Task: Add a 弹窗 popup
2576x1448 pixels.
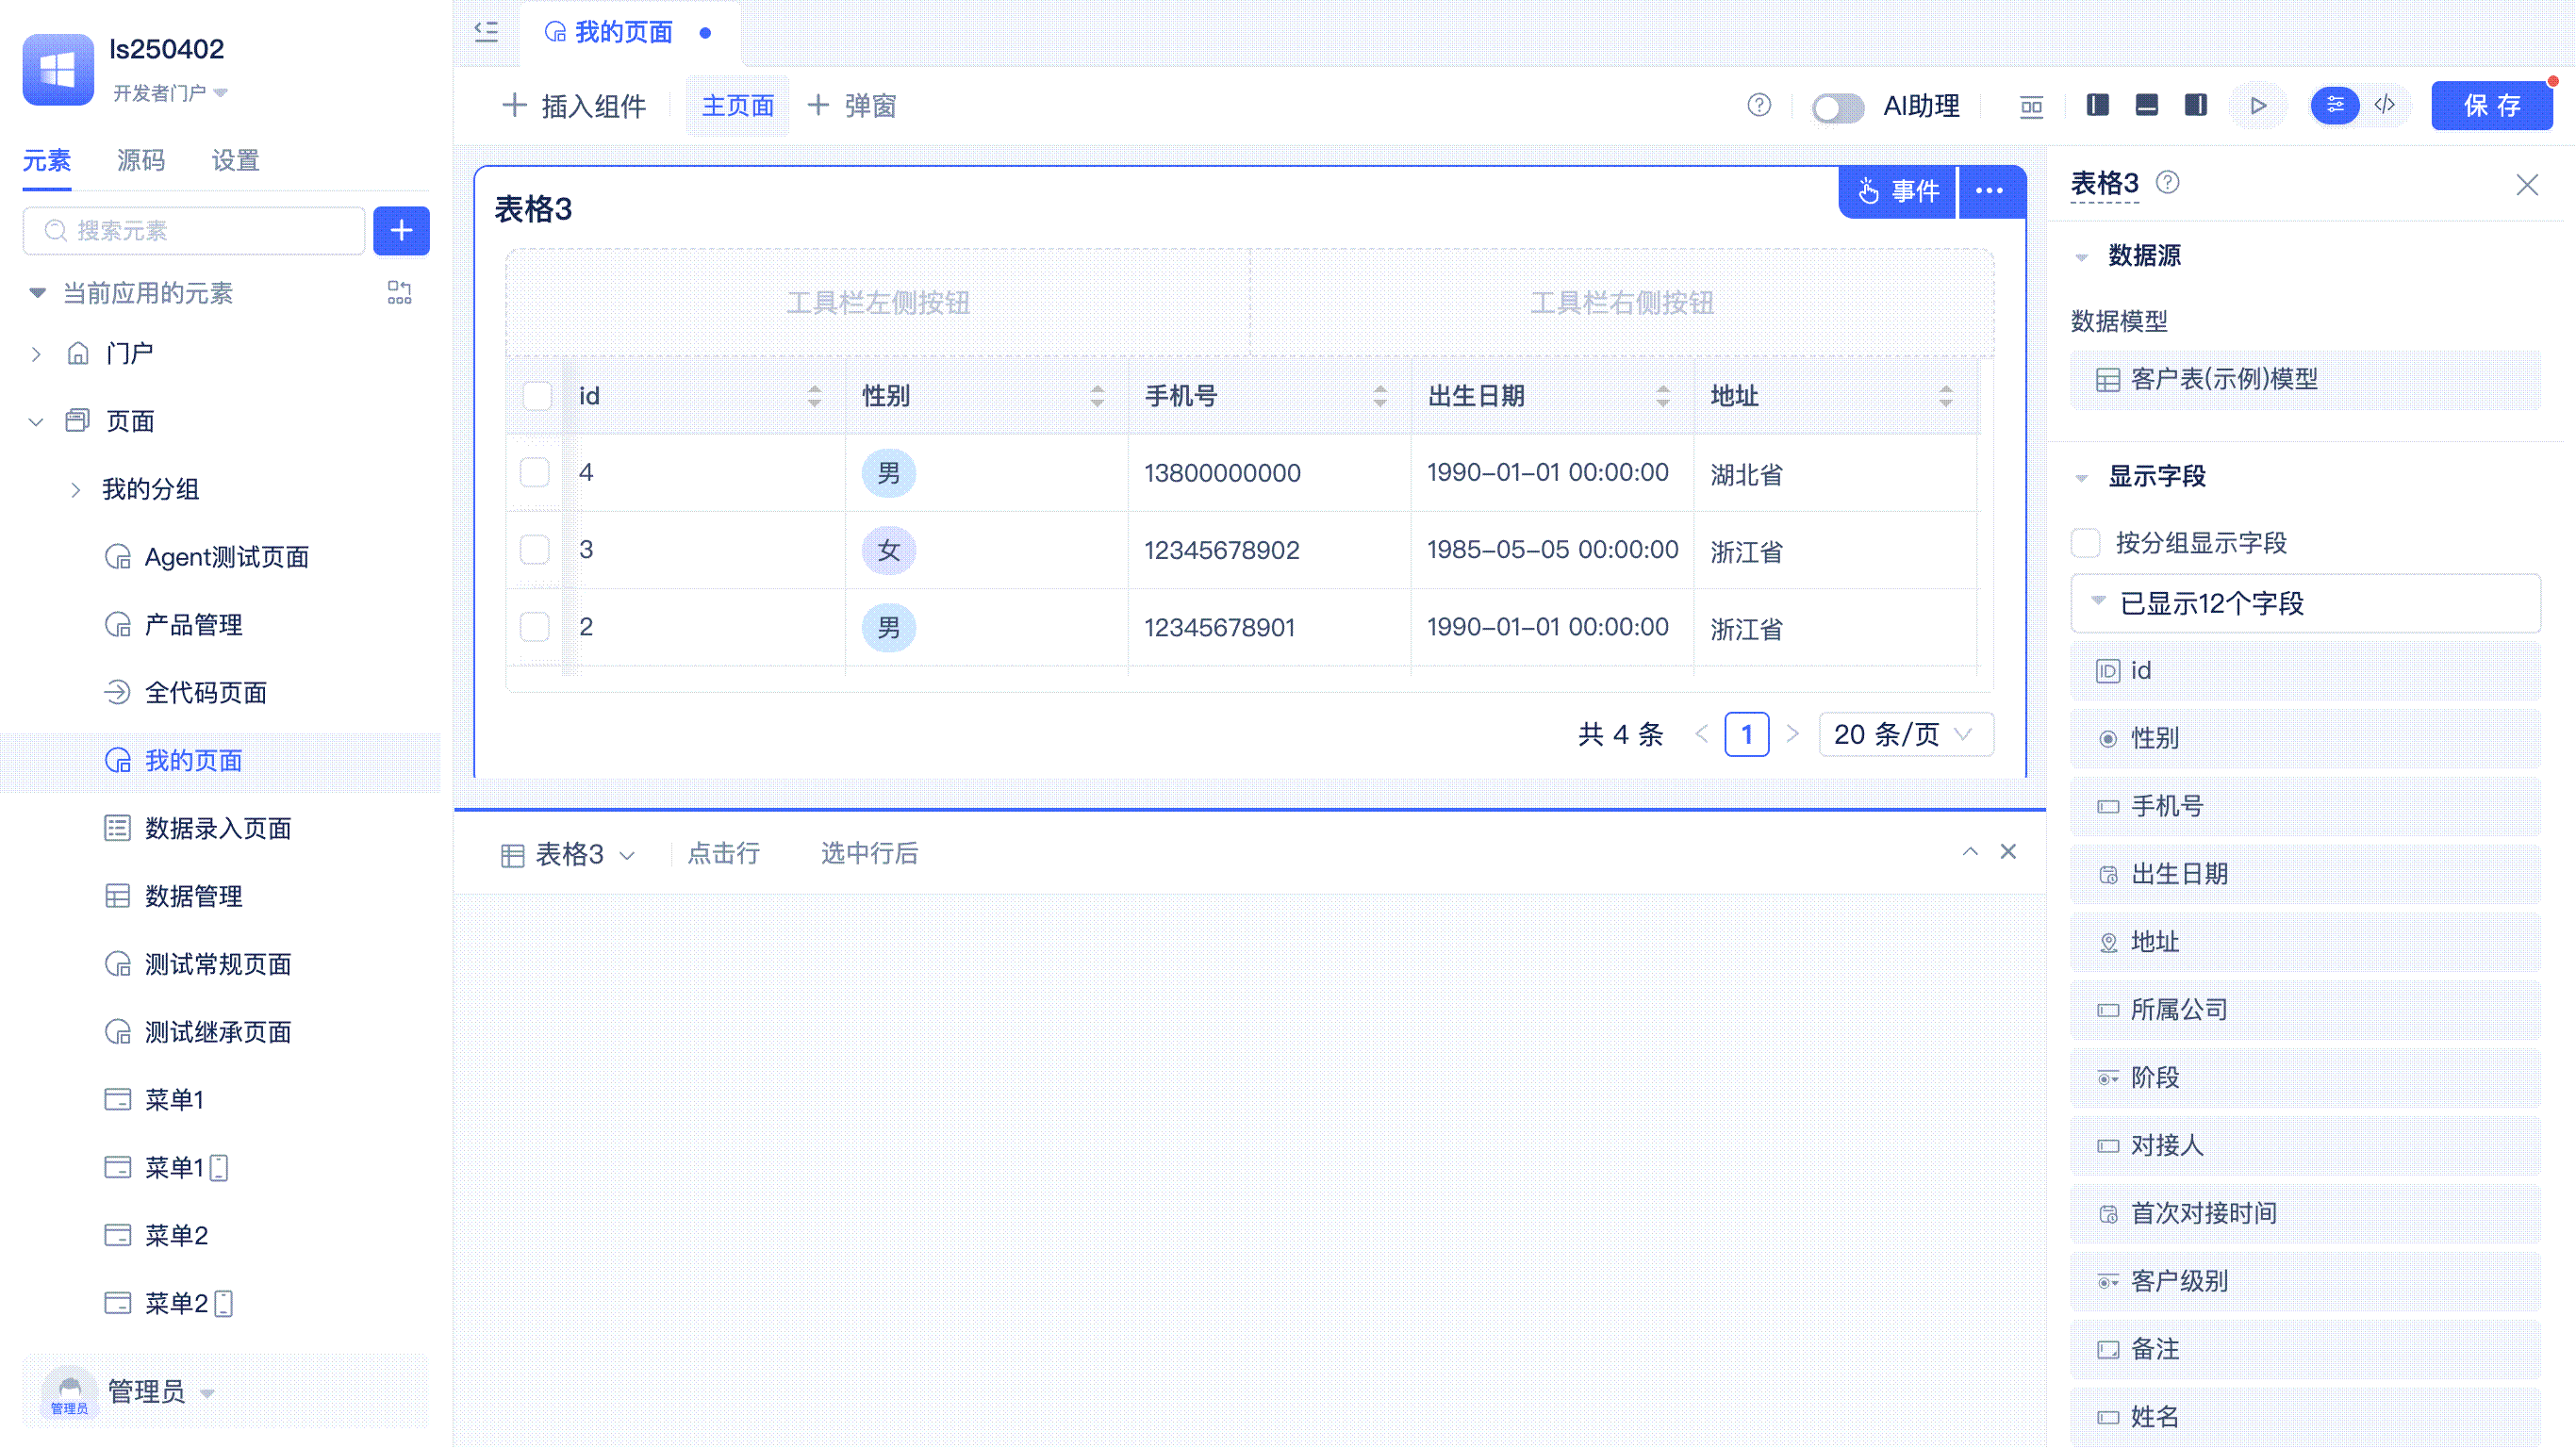Action: tap(852, 106)
